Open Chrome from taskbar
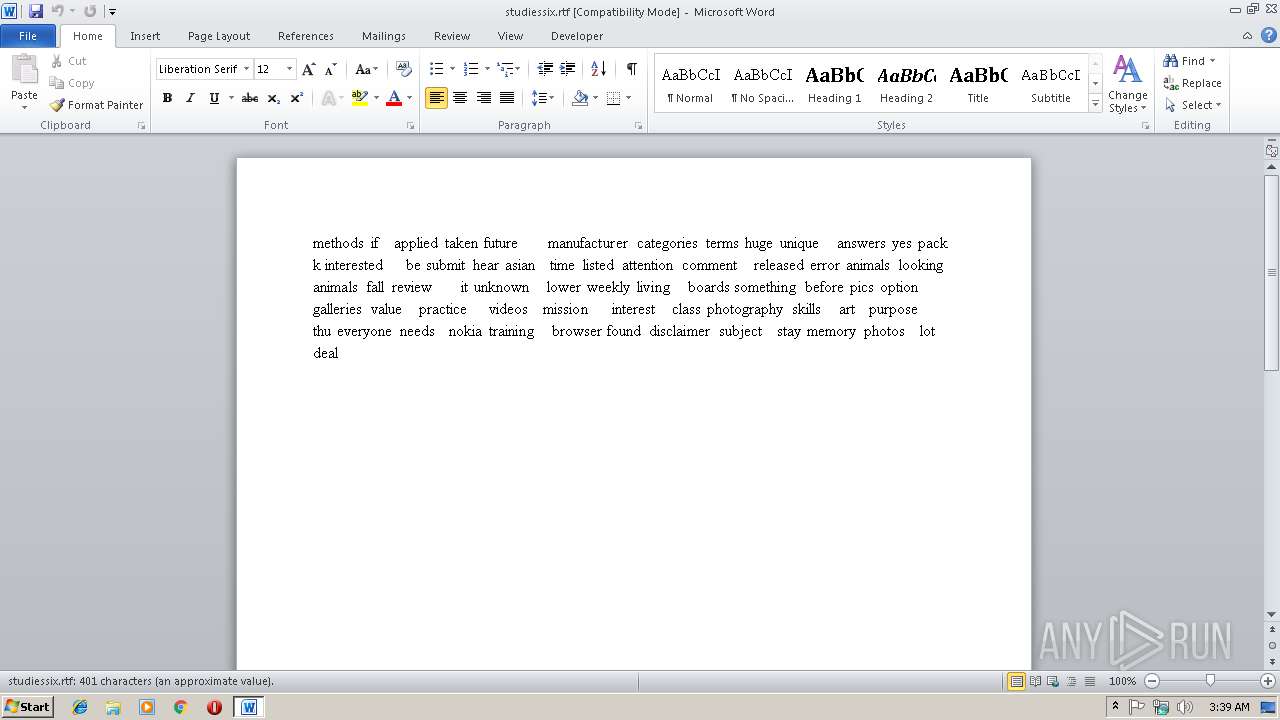1280x720 pixels. [181, 707]
